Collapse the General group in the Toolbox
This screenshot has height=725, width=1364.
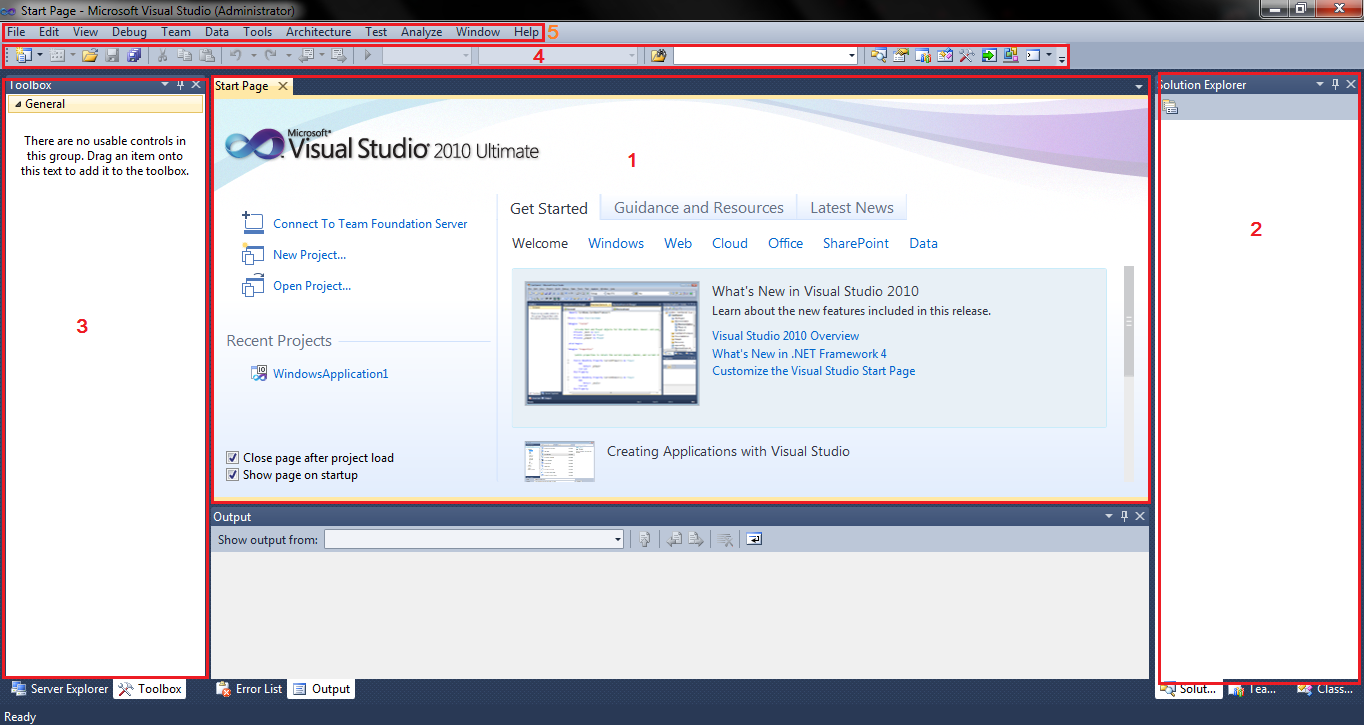click(x=20, y=104)
